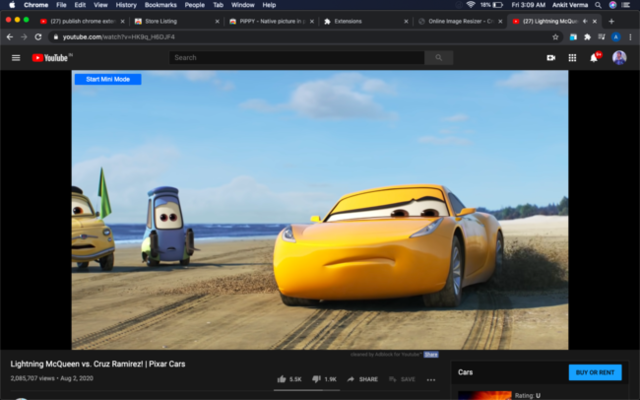Like the video with thumbs up

point(284,379)
